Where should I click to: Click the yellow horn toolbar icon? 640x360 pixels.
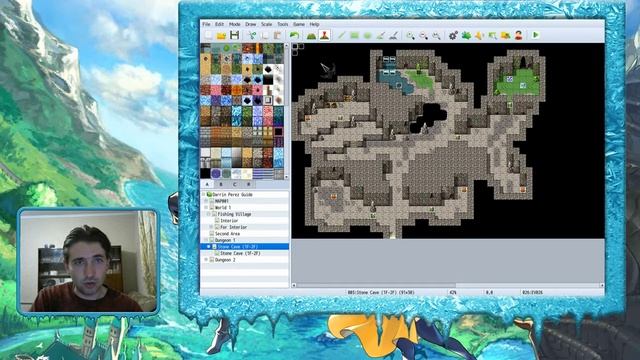(479, 36)
